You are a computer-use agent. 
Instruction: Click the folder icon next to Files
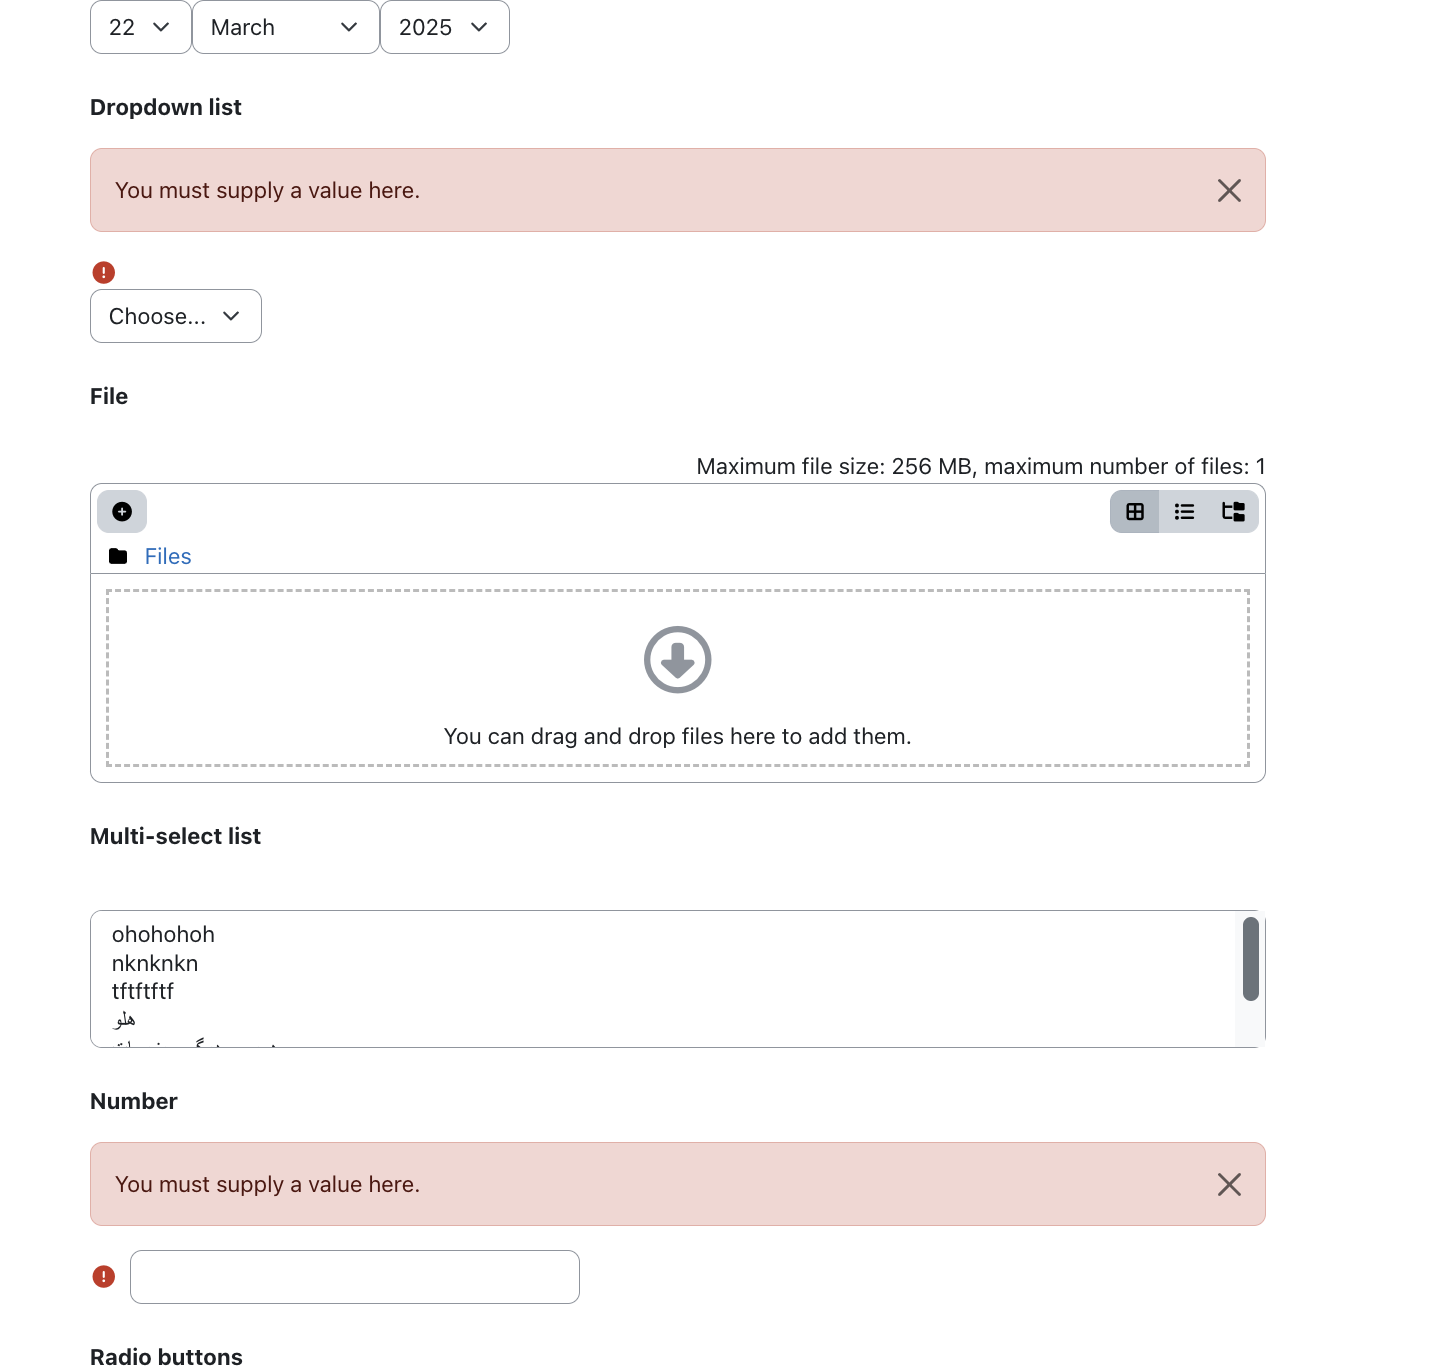[x=118, y=556]
